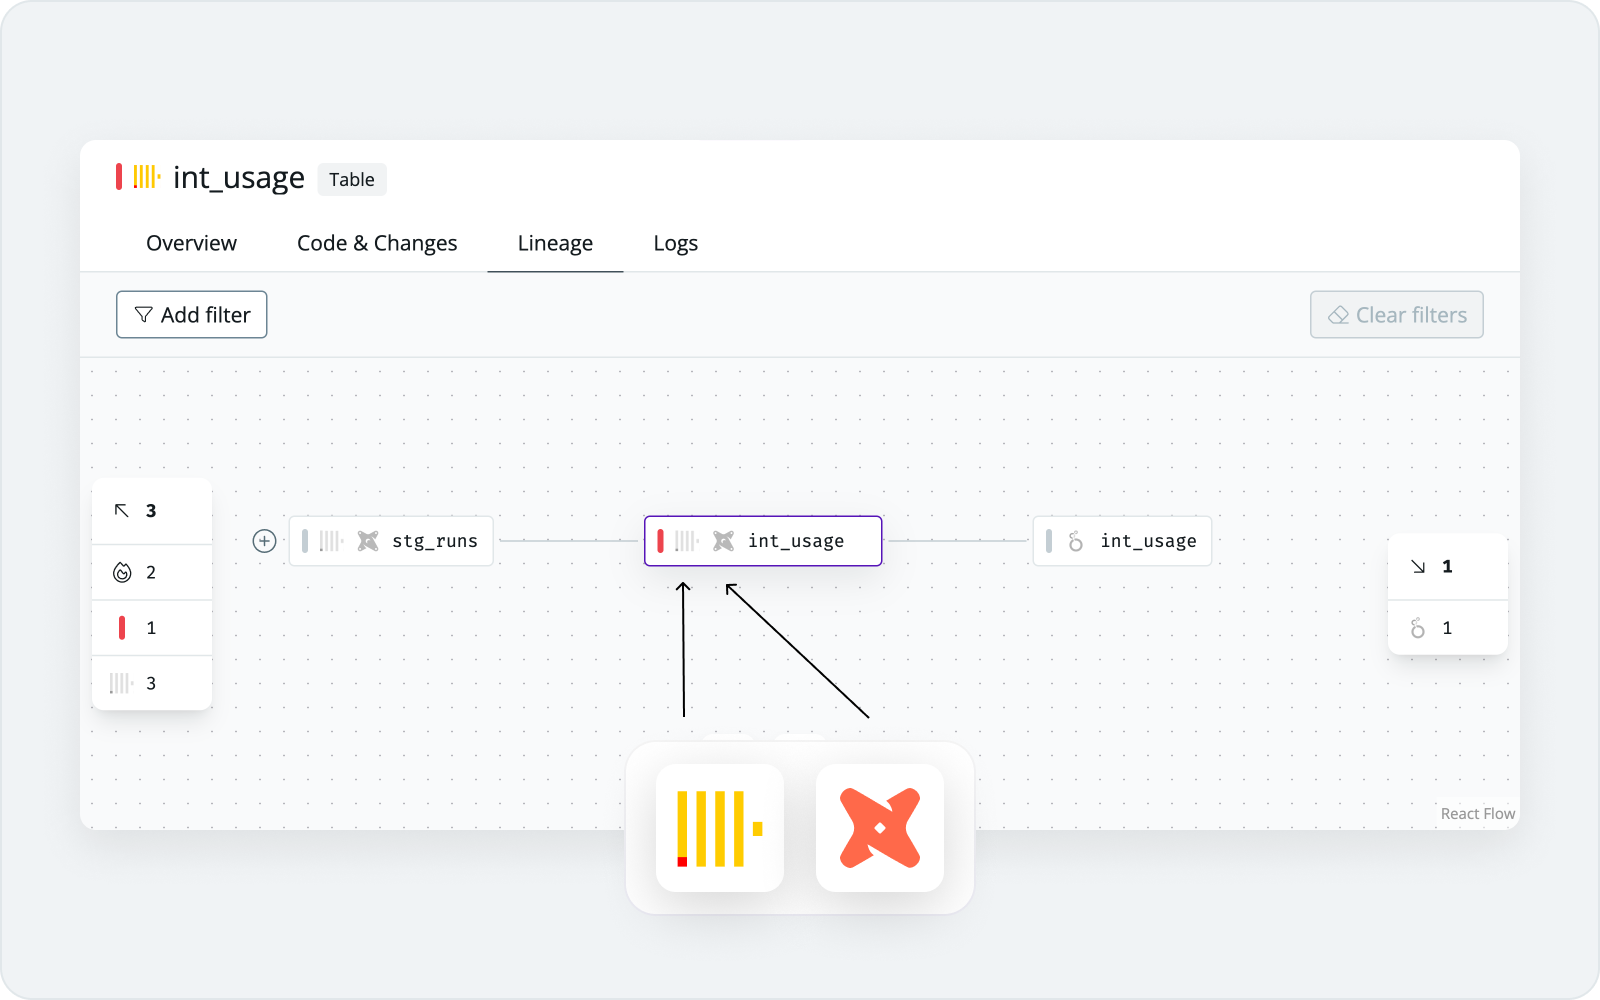
Task: Click the large yellow striped warehouse logo card
Action: [720, 828]
